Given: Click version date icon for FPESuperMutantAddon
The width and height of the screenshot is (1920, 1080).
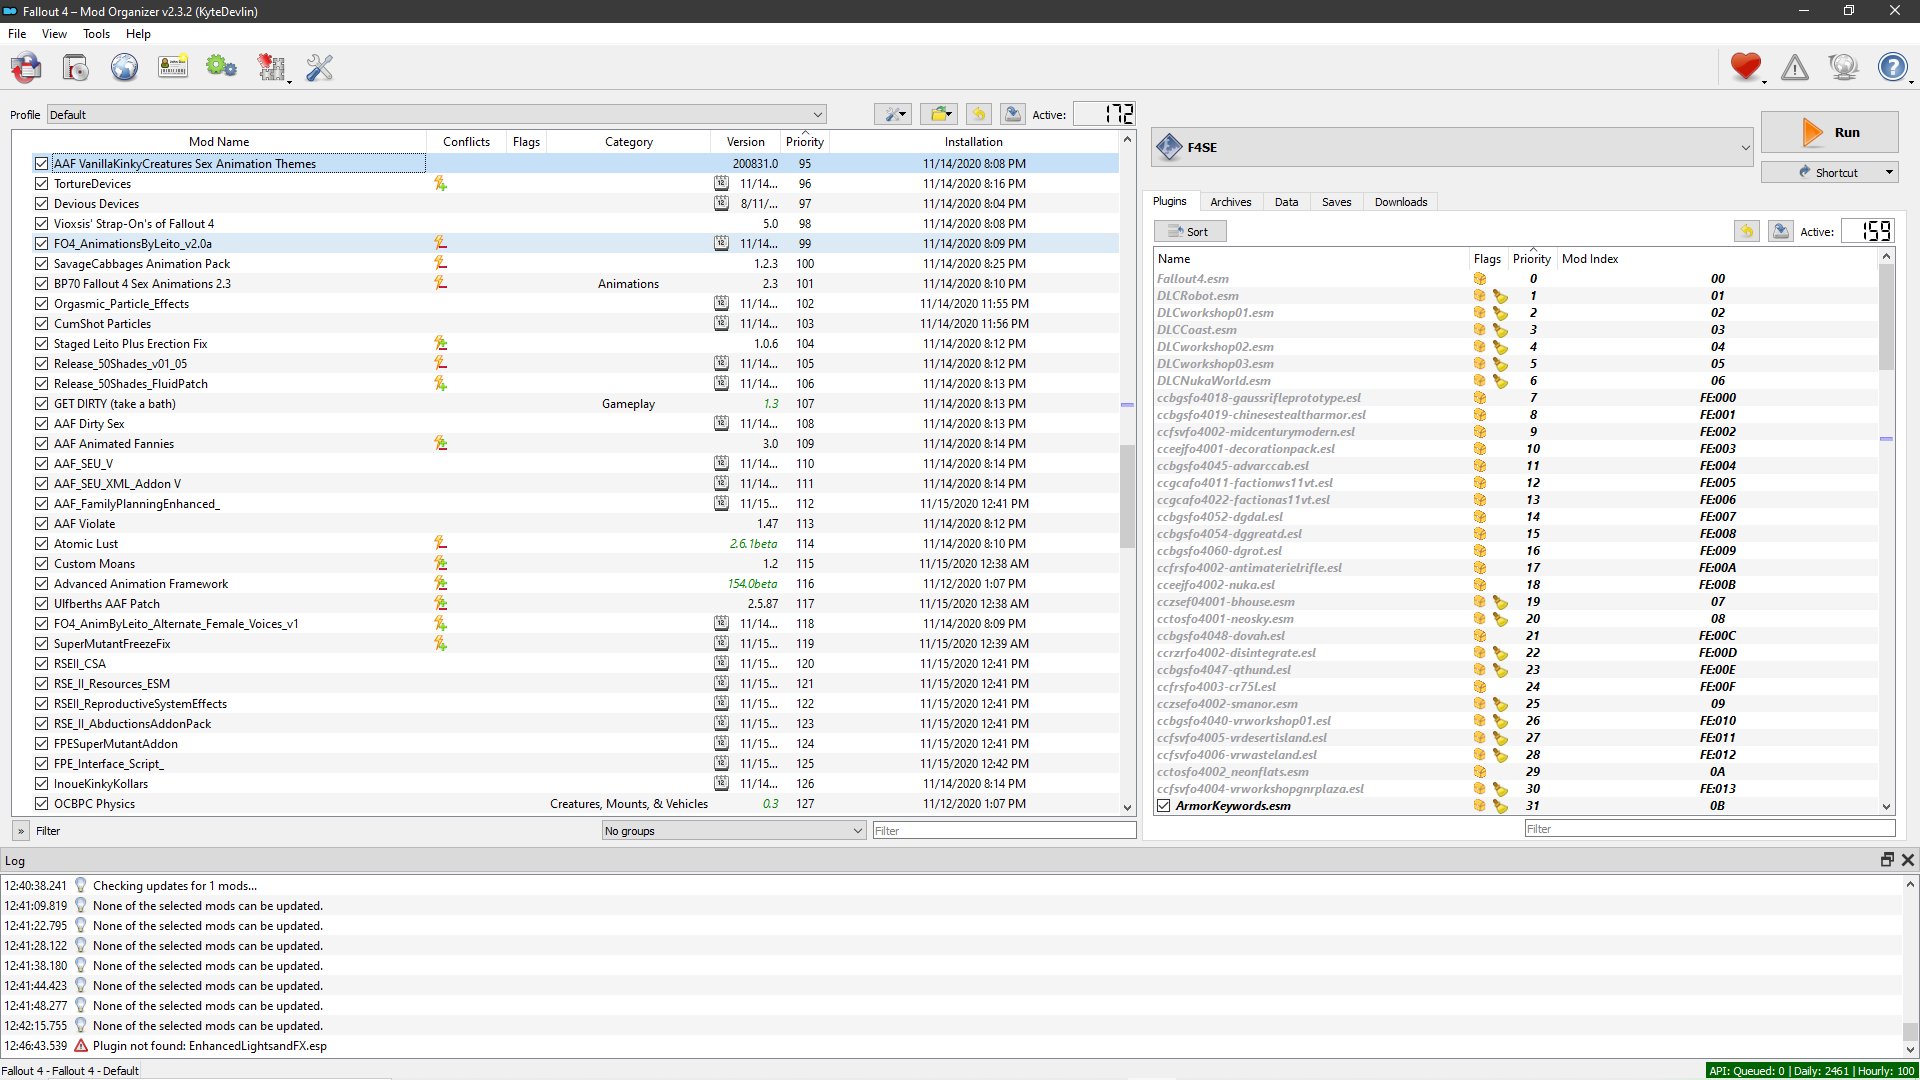Looking at the screenshot, I should tap(721, 744).
